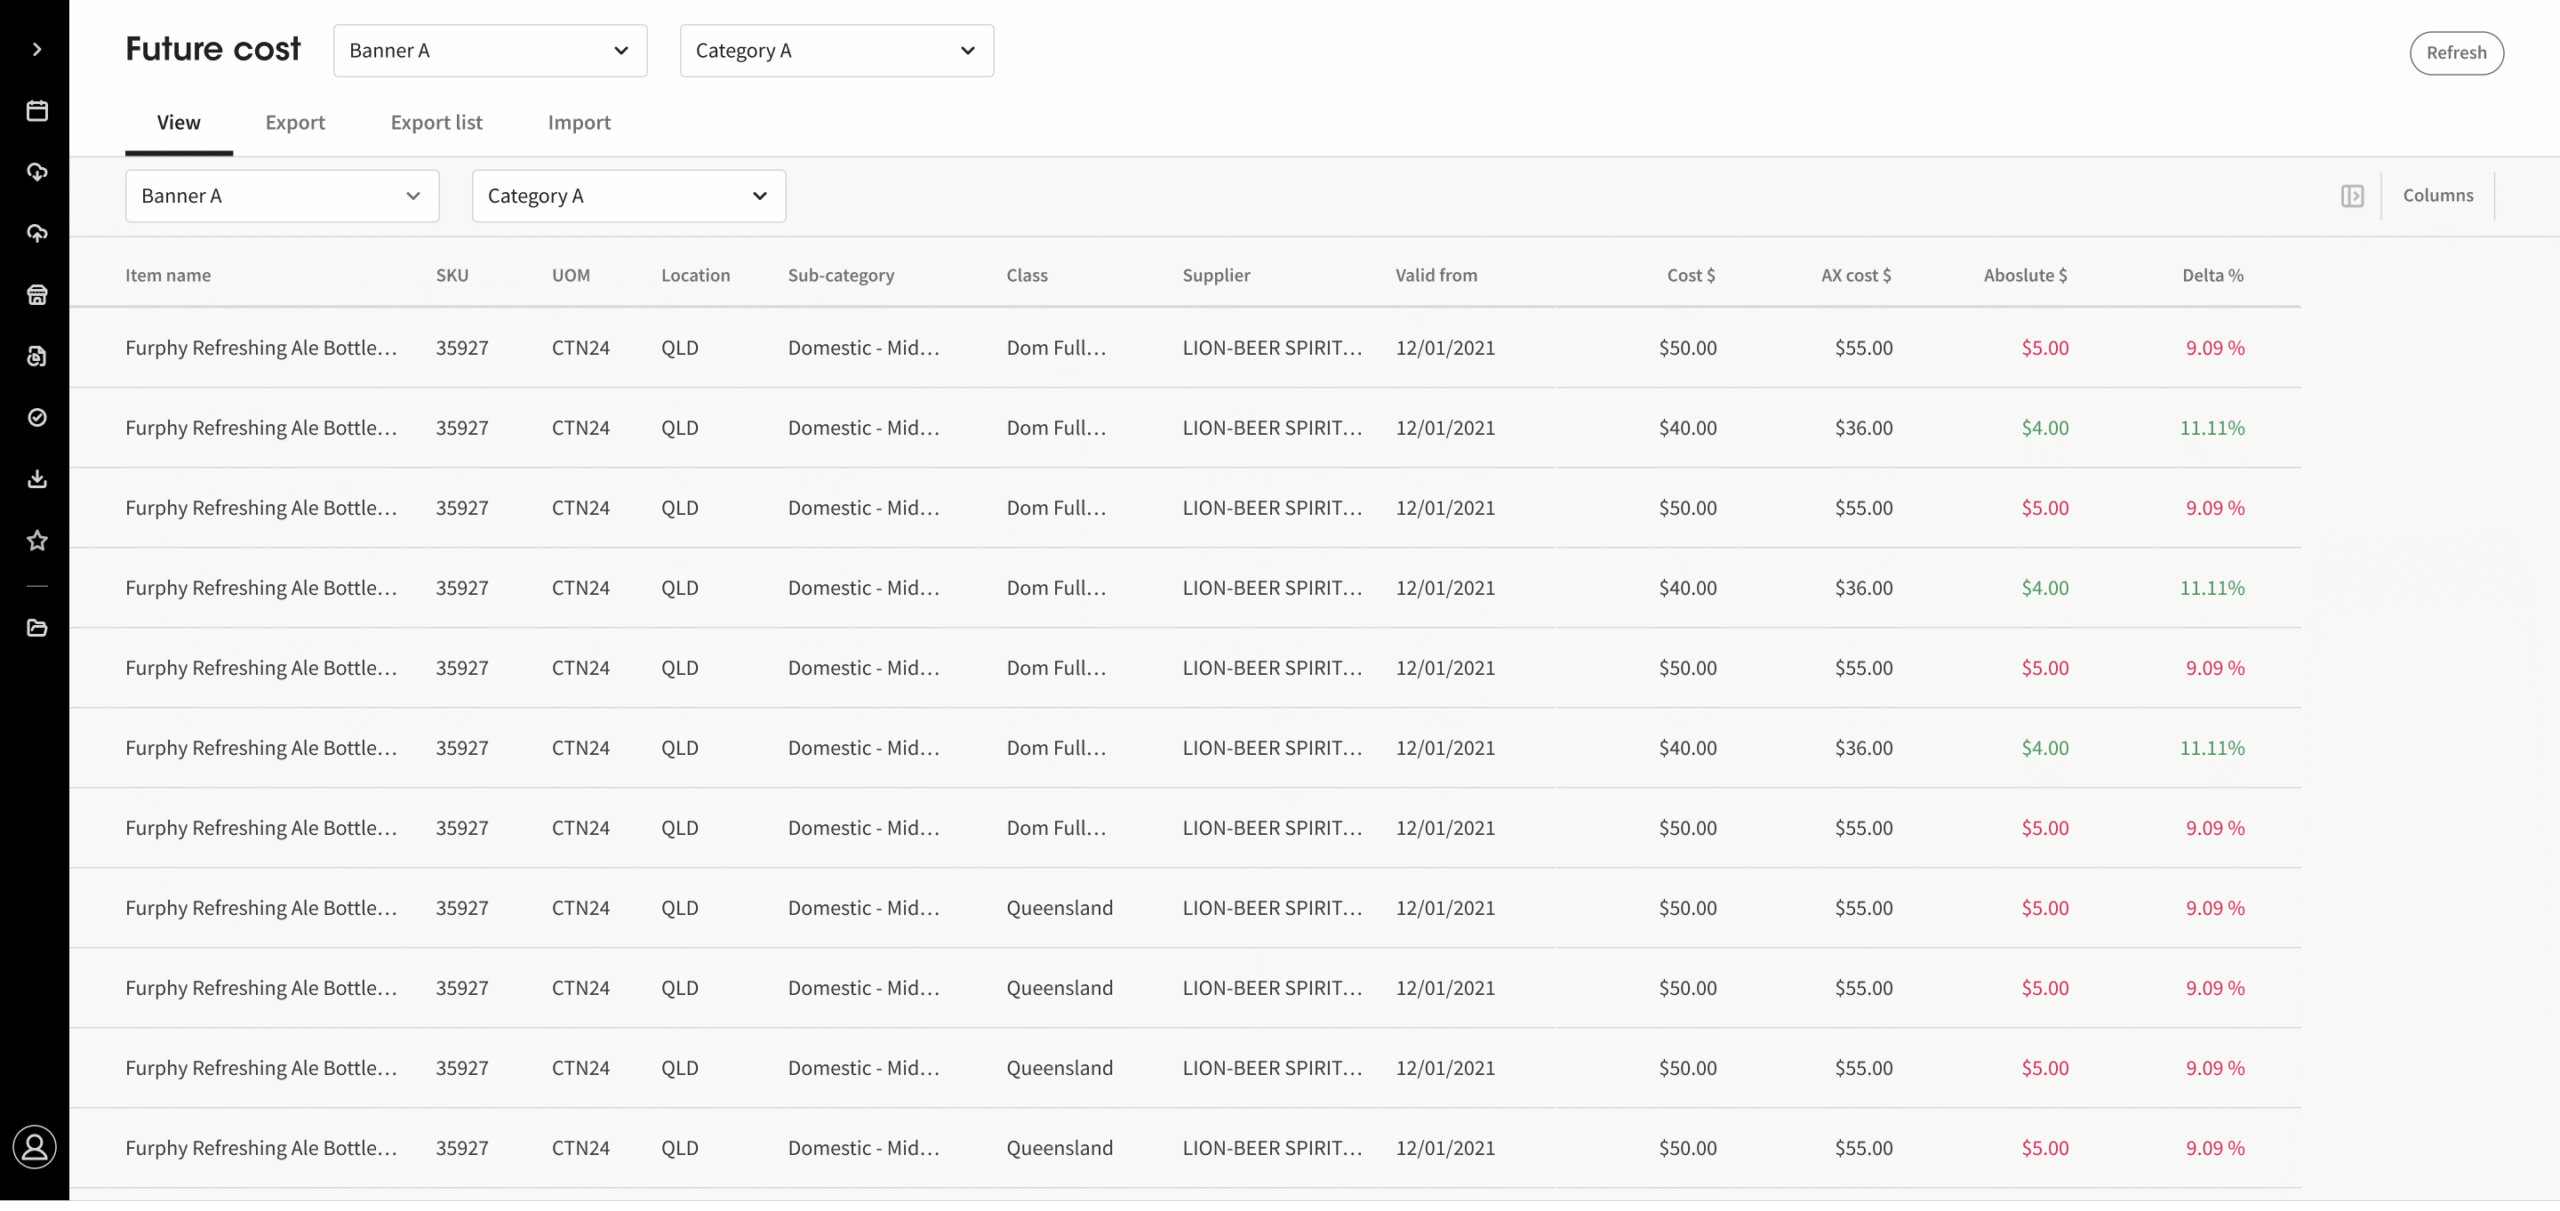Expand the Banner A filter below the tabs

282,196
